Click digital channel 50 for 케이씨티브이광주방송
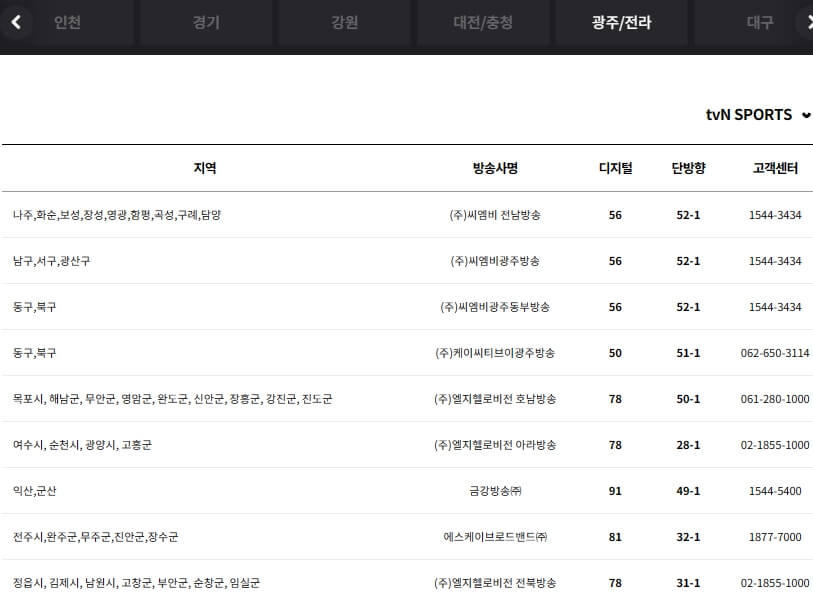The image size is (813, 605). (x=615, y=353)
